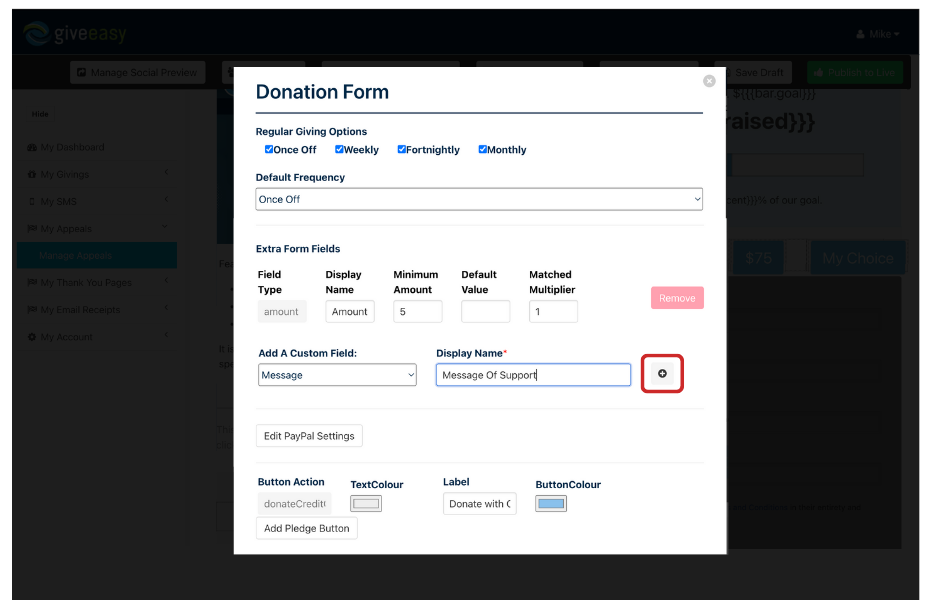Click the Add Pledge Button option
Image resolution: width=938 pixels, height=609 pixels.
tap(306, 528)
